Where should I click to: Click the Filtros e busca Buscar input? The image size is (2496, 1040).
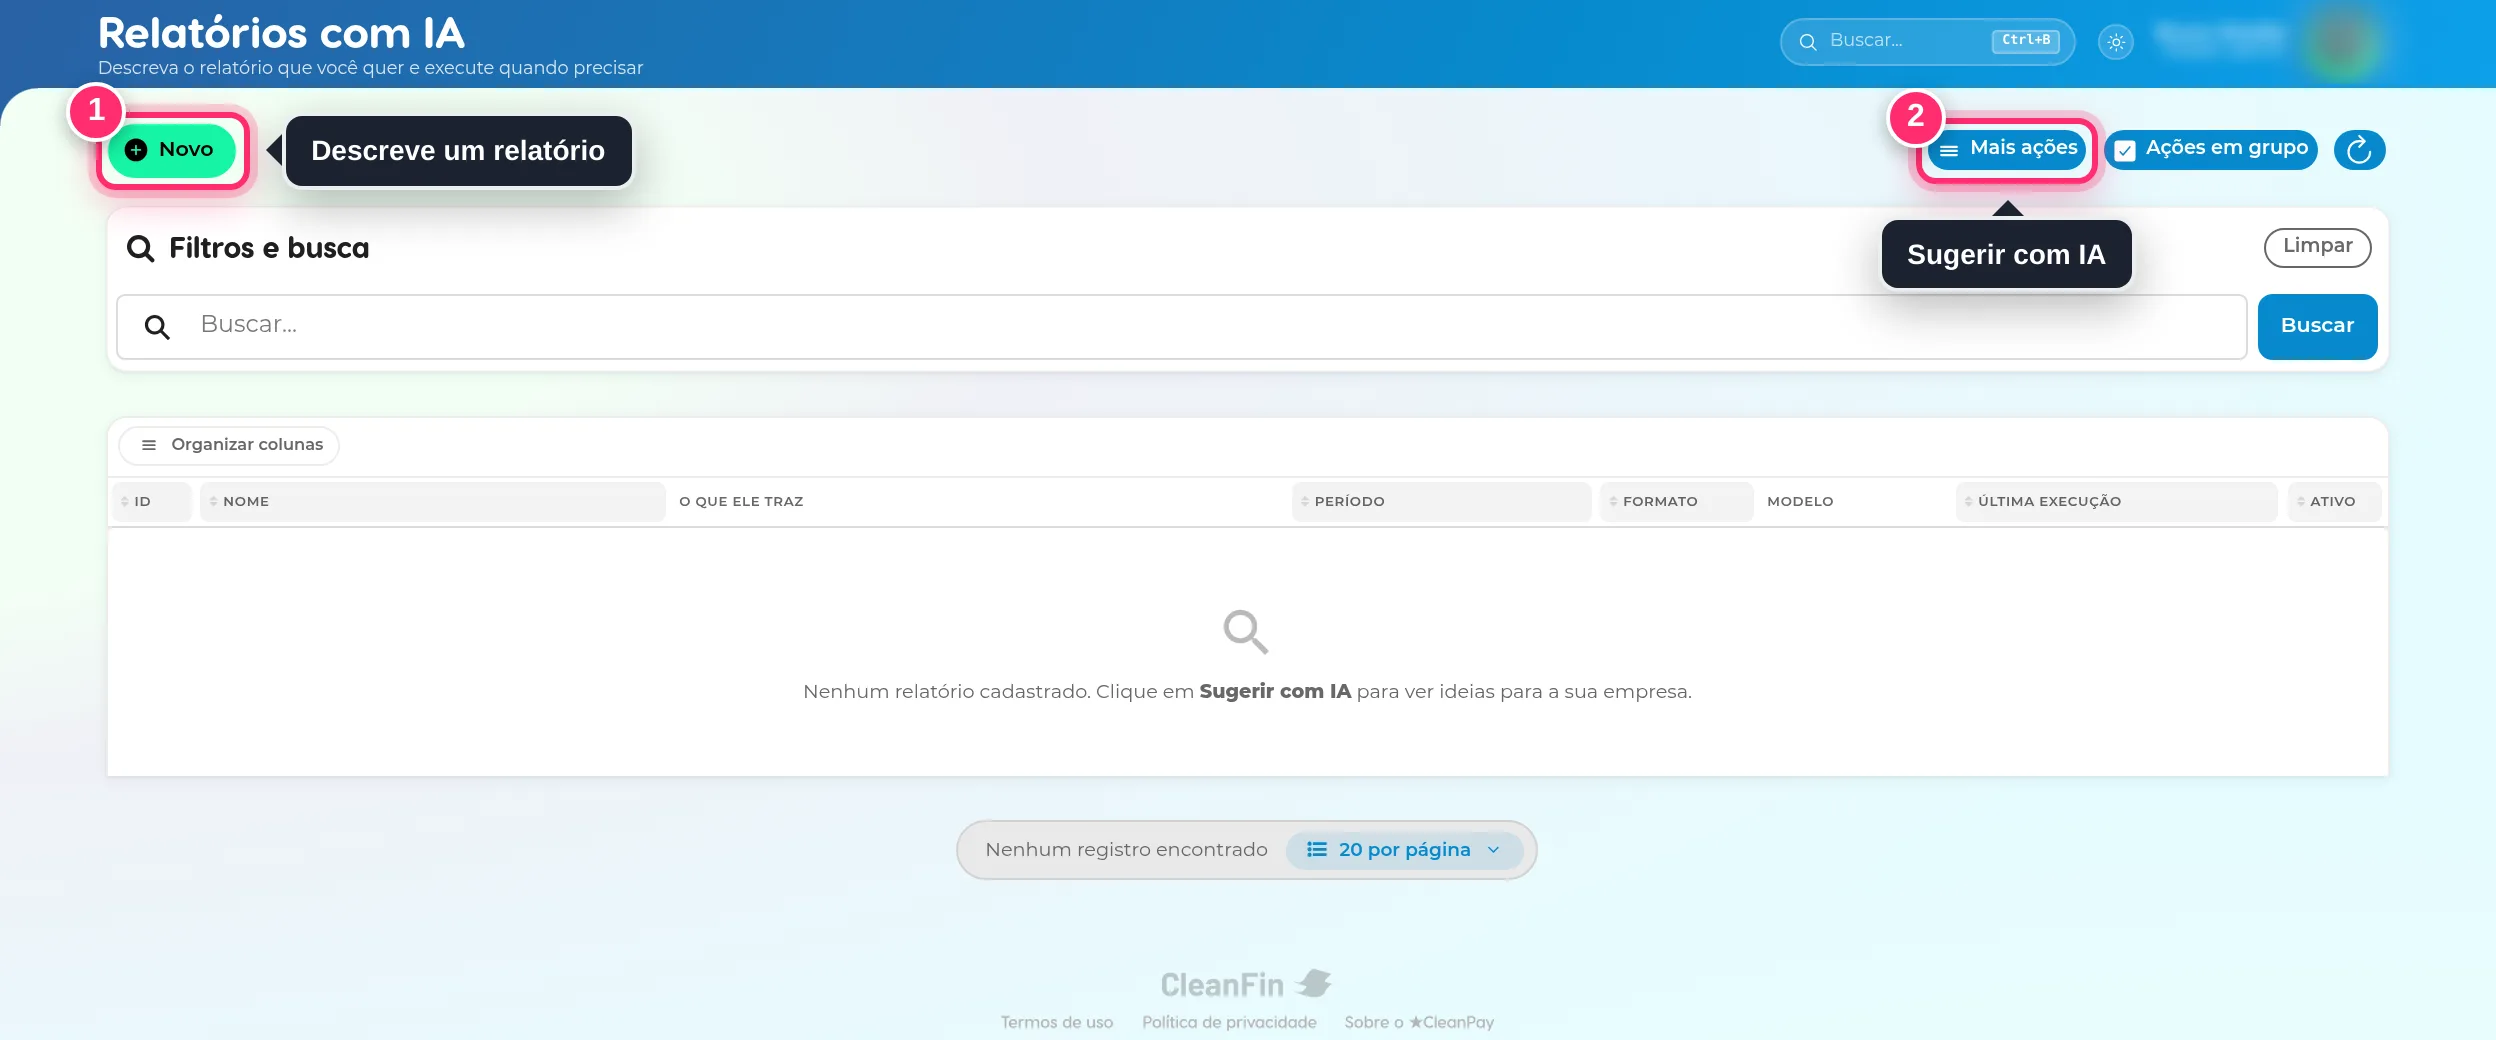[1181, 326]
